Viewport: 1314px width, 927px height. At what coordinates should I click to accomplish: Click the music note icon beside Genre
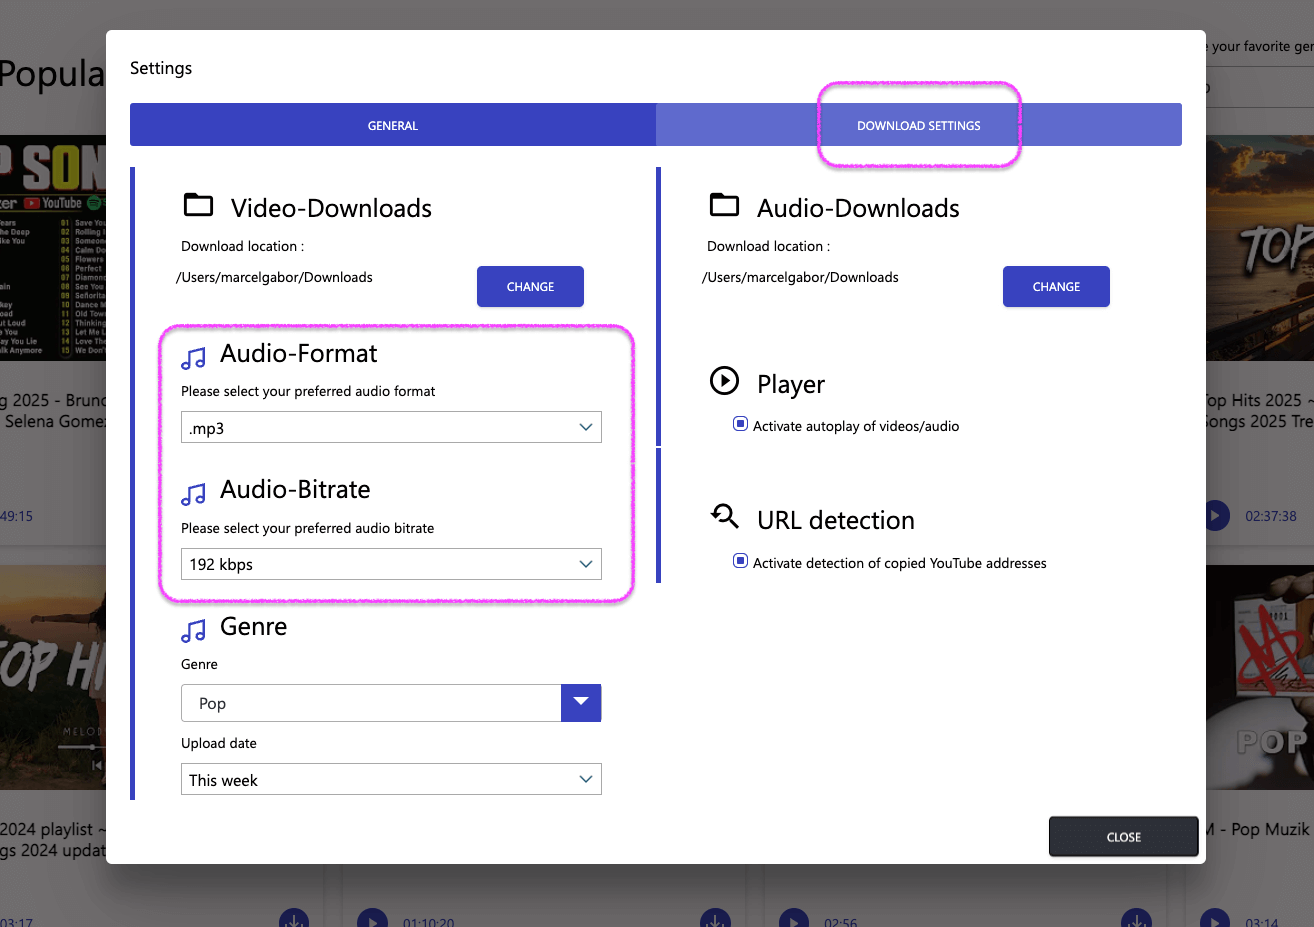(193, 629)
